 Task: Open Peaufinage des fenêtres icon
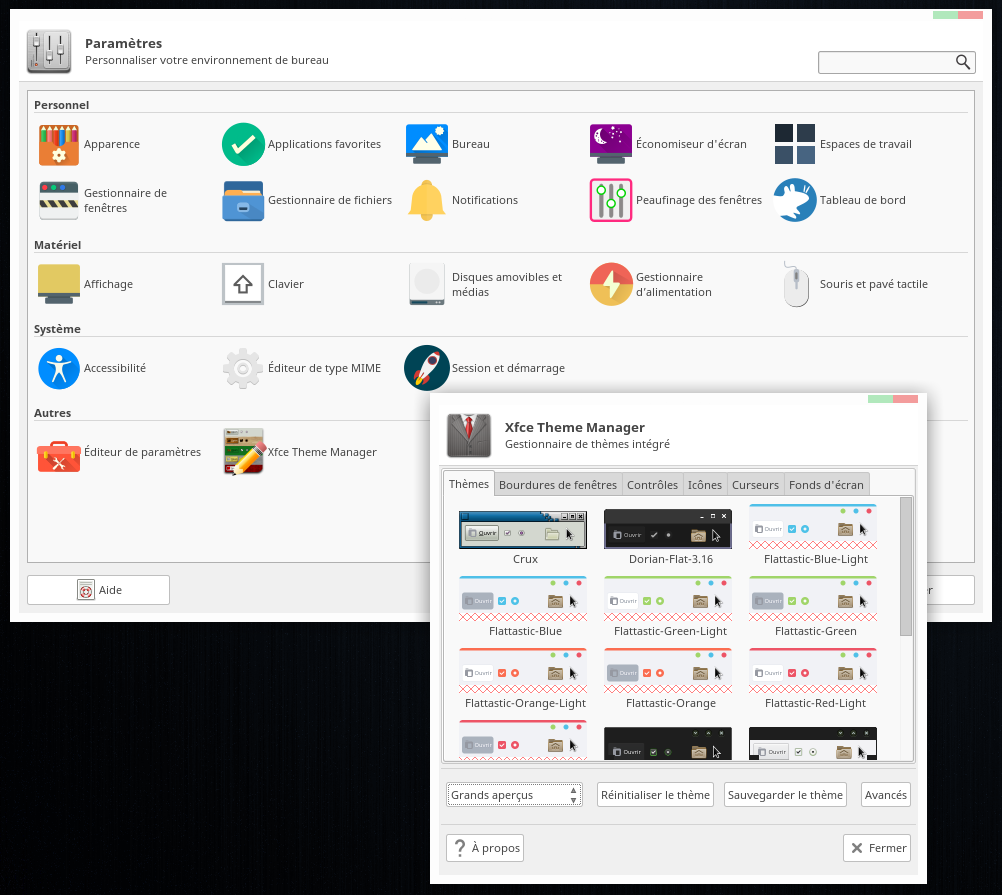pos(611,201)
